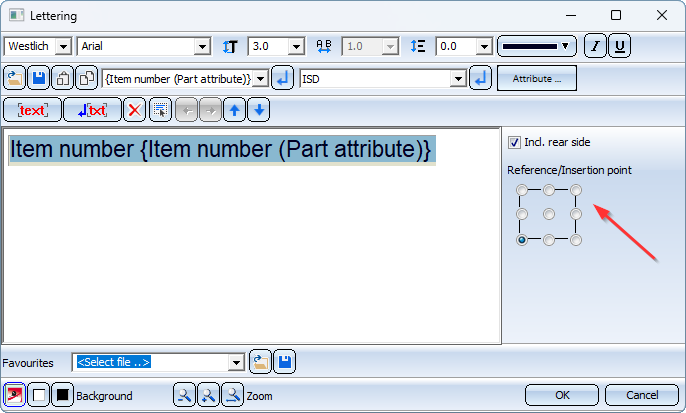Screen dimensions: 686x413
Task: Expand the 3.0 text height dropdown
Action: click(x=296, y=46)
